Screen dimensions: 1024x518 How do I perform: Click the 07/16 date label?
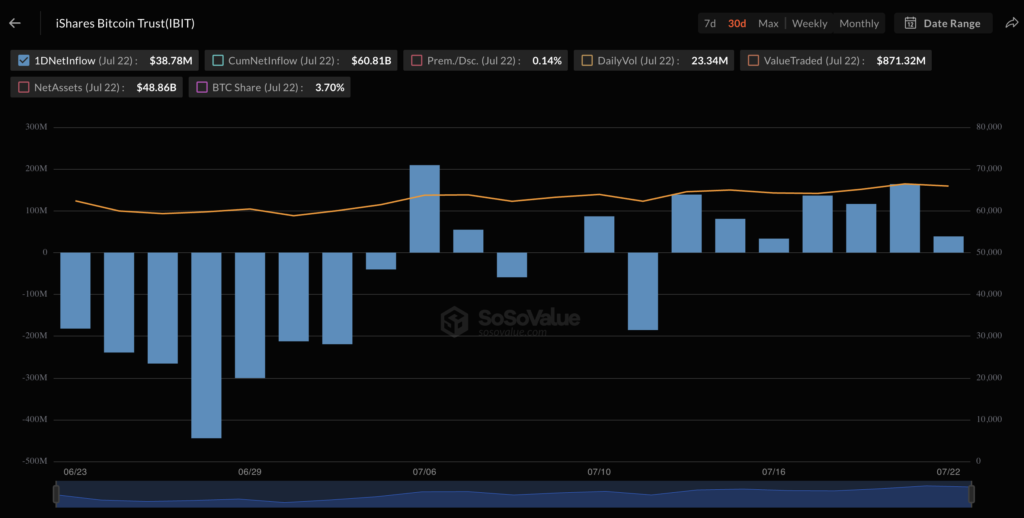pos(773,472)
